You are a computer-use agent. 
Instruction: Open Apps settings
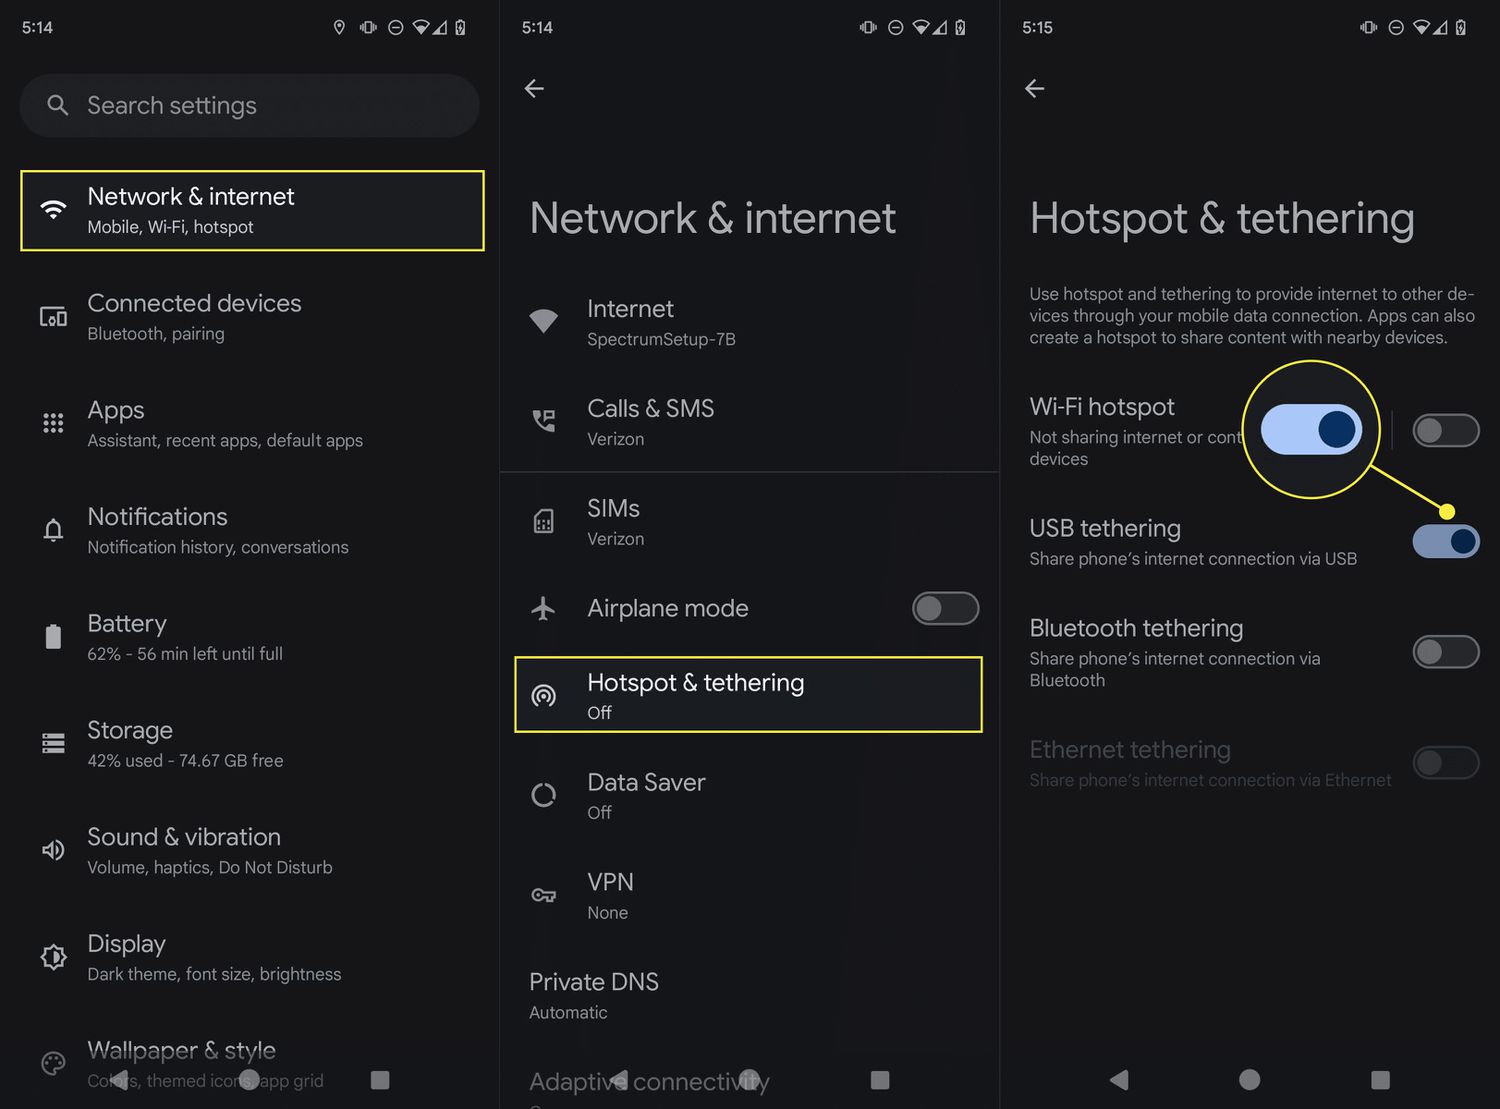coord(250,424)
